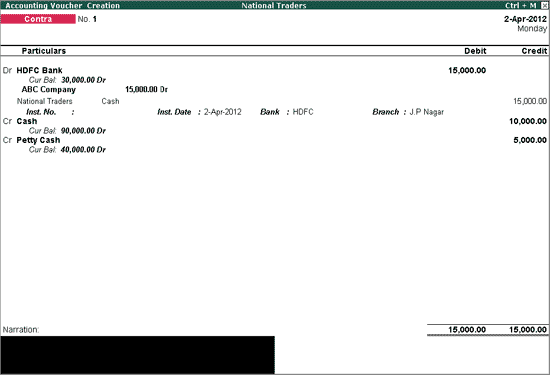Click Petty Cash current balance 40,000.00 Dr
This screenshot has width=550, height=375.
pyautogui.click(x=83, y=150)
